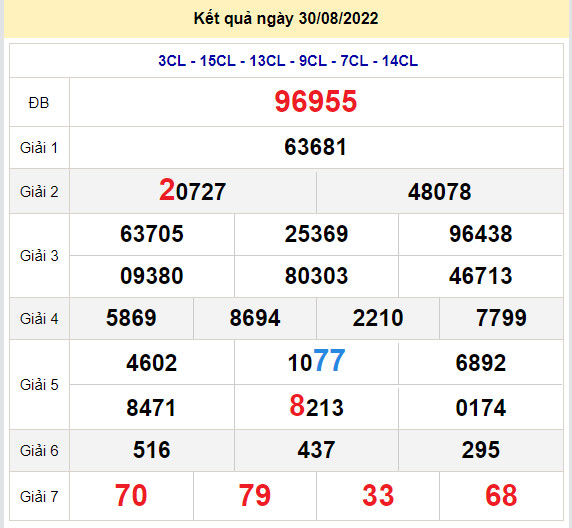572x528 pixels.
Task: Select Giải 4 number 7799
Action: pyautogui.click(x=502, y=318)
